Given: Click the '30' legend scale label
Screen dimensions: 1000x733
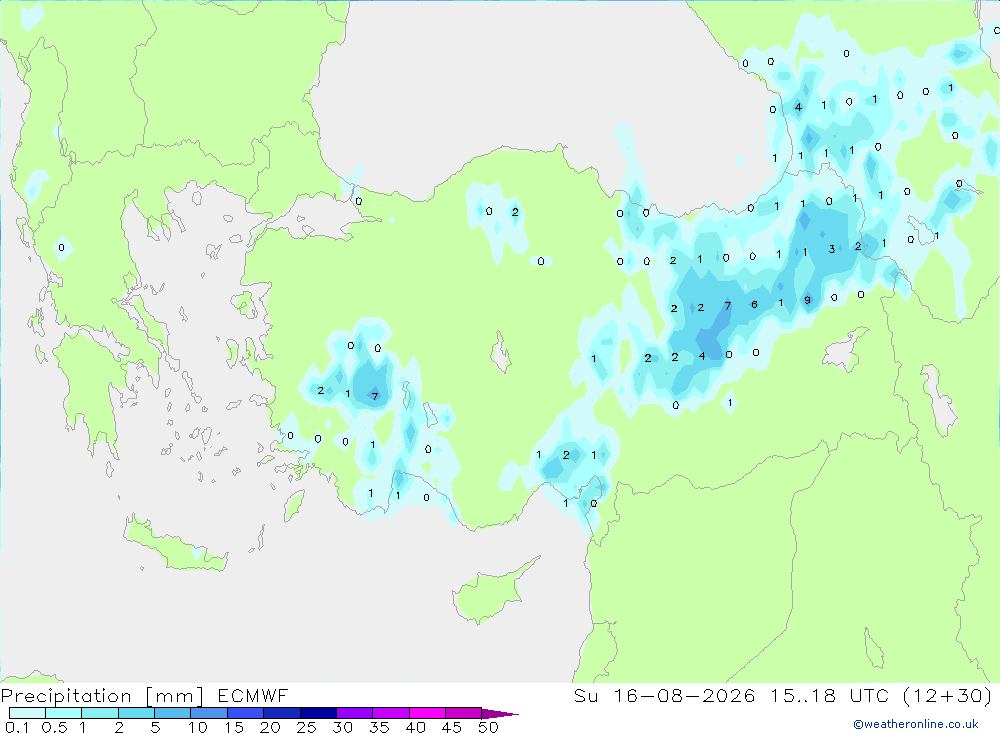Looking at the screenshot, I should coord(342,727).
